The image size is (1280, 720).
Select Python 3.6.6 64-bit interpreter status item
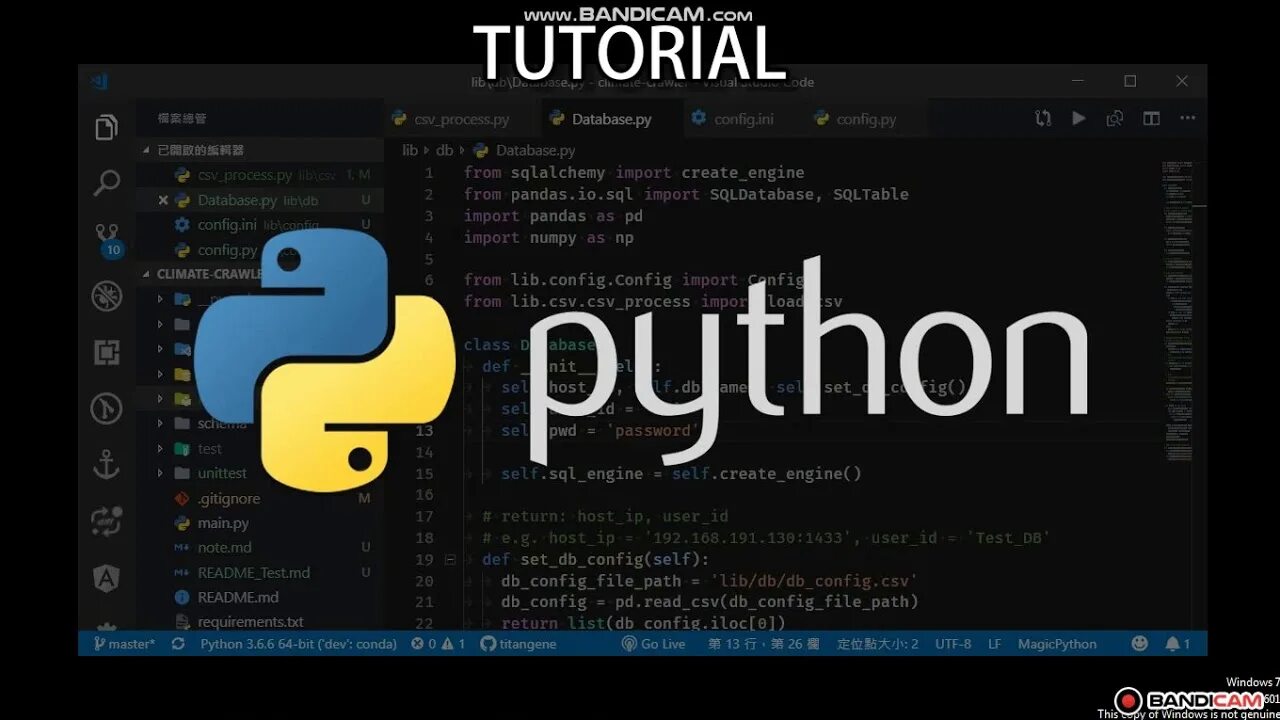click(x=298, y=644)
